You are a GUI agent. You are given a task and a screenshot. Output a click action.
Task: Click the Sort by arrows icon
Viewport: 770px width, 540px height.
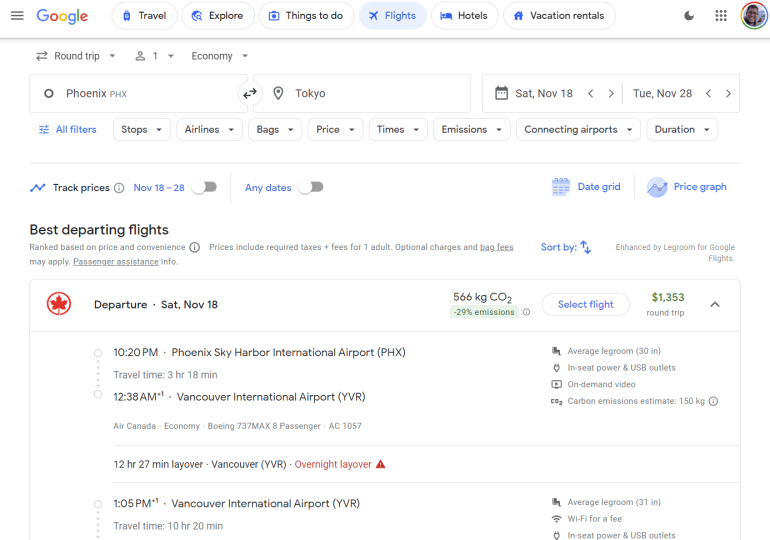[x=586, y=247]
